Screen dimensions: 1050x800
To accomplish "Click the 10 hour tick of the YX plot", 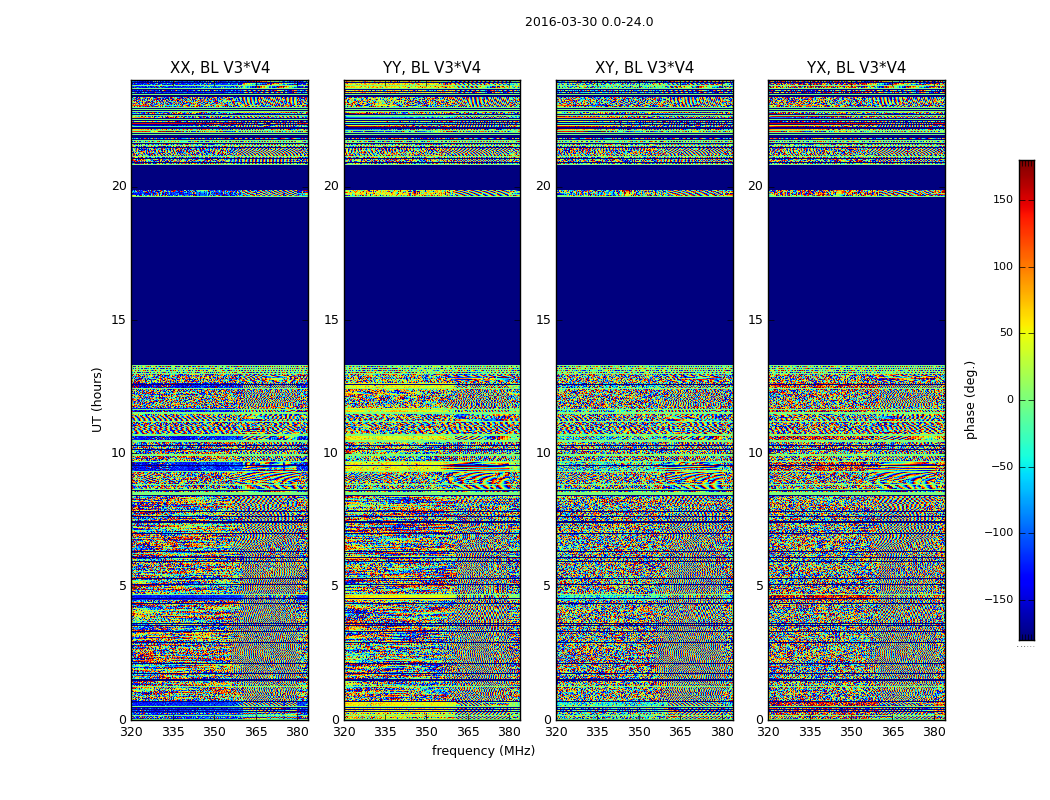I will tap(755, 453).
